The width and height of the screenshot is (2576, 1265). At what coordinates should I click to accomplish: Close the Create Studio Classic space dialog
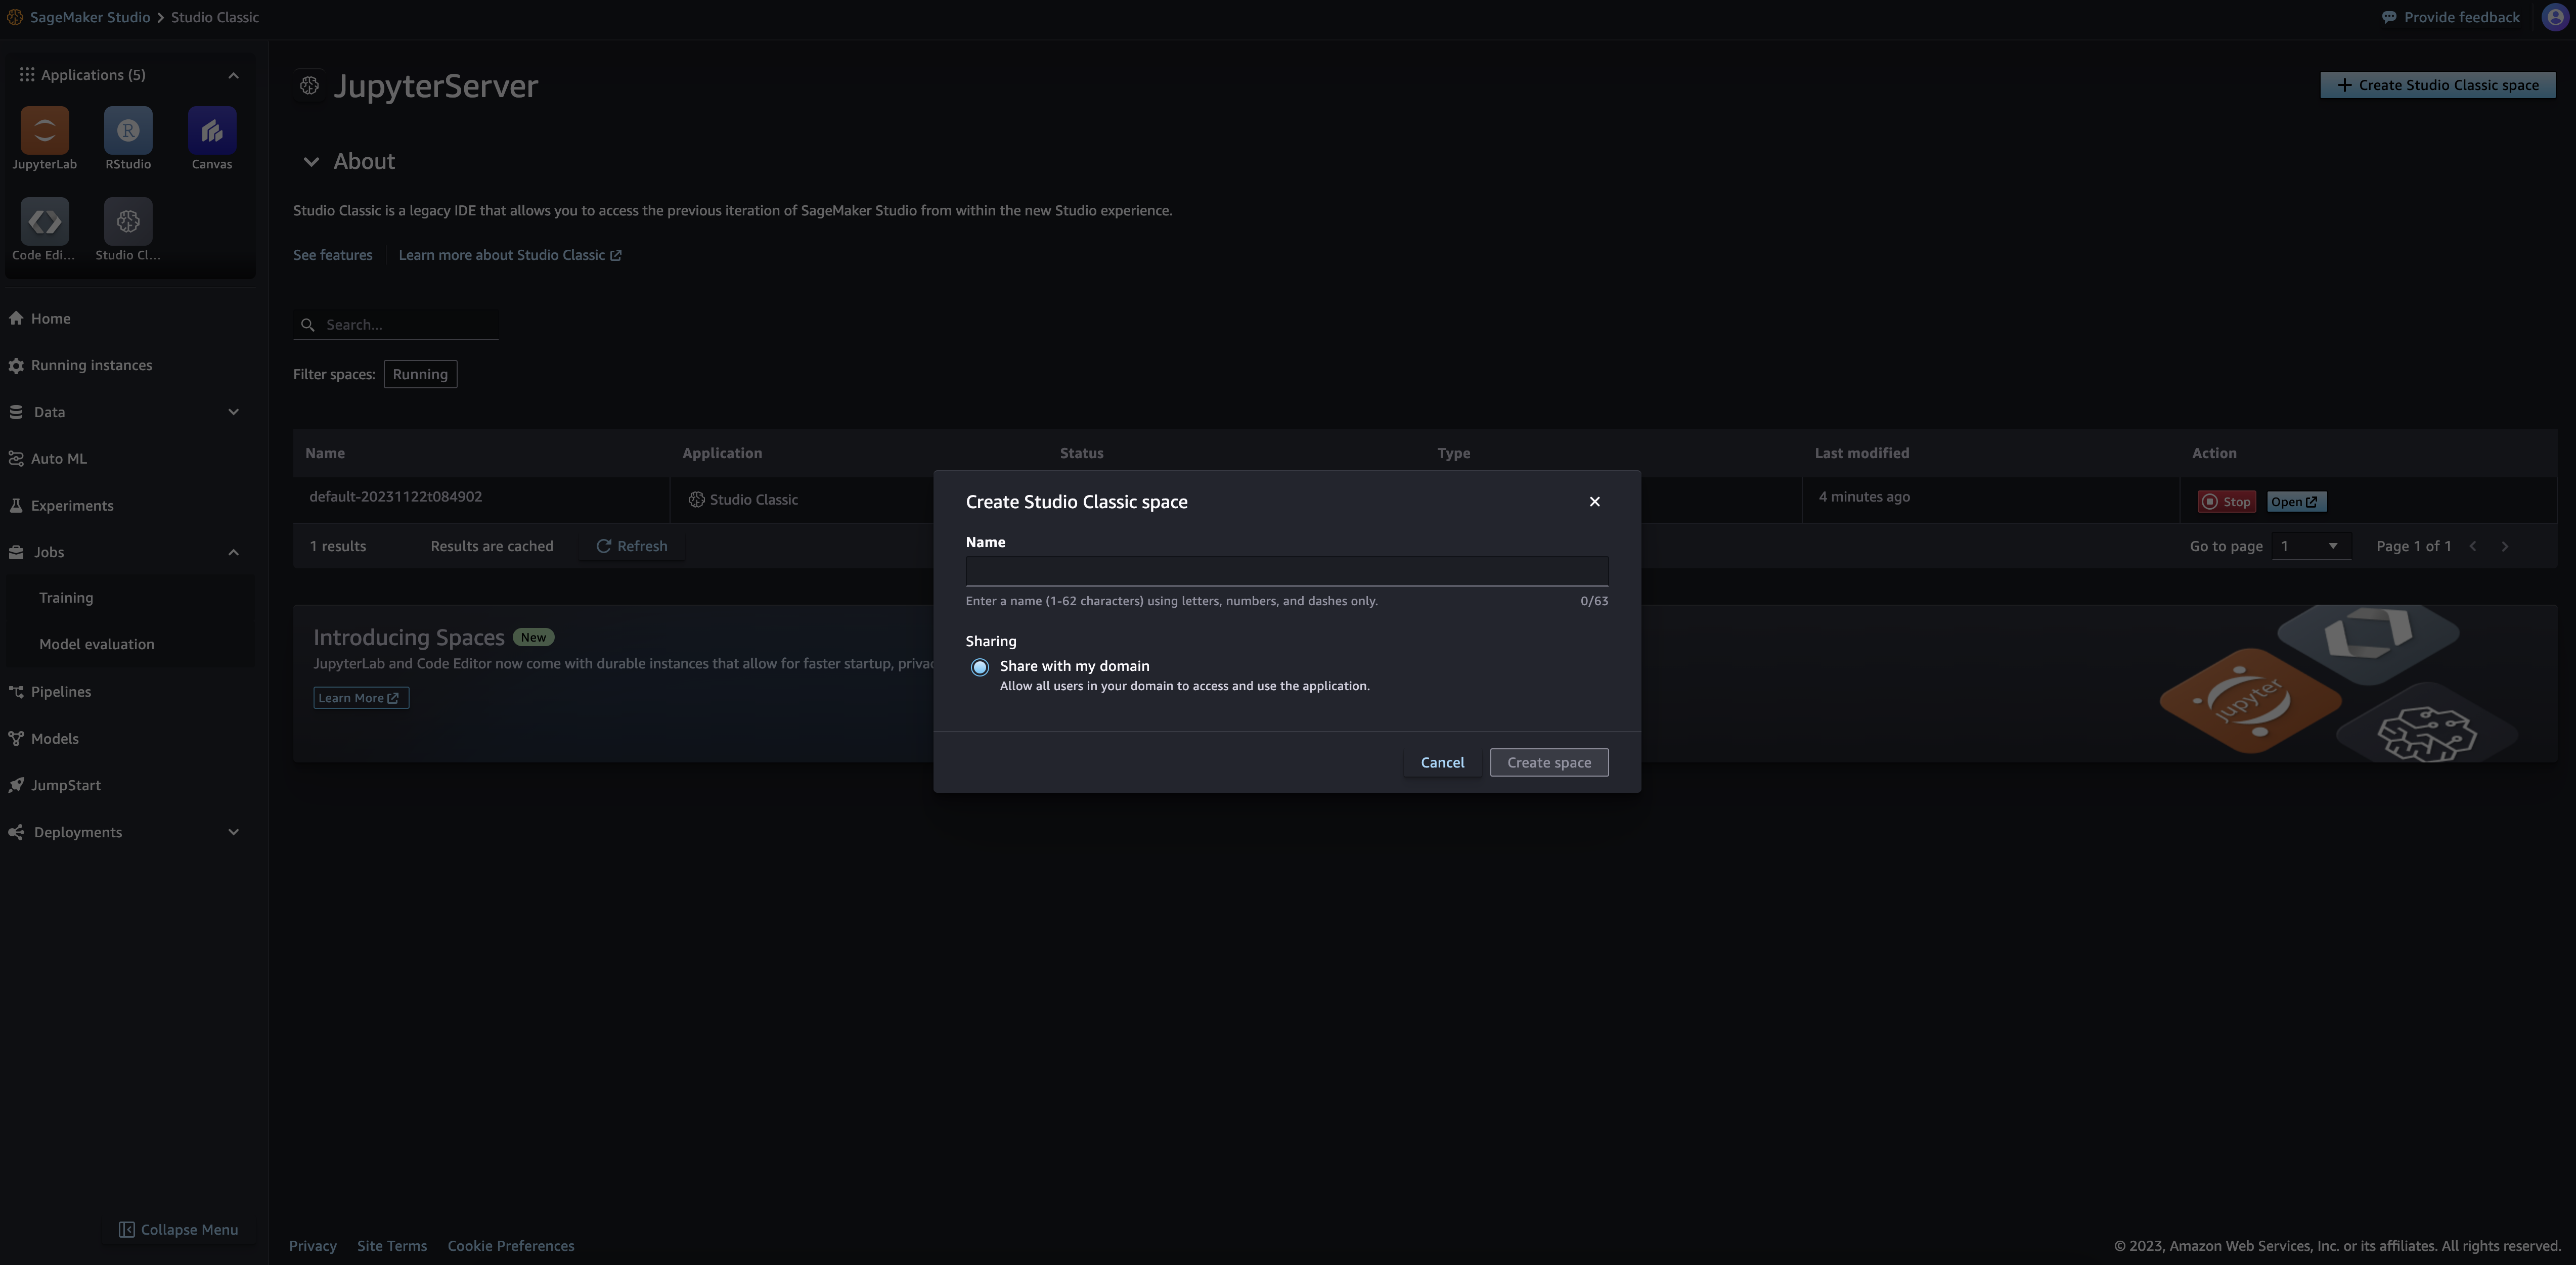coord(1594,502)
